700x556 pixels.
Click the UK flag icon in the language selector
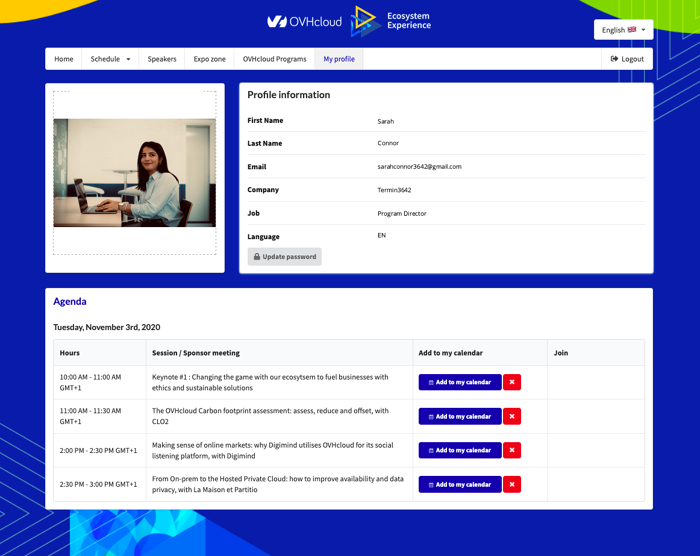tap(632, 29)
